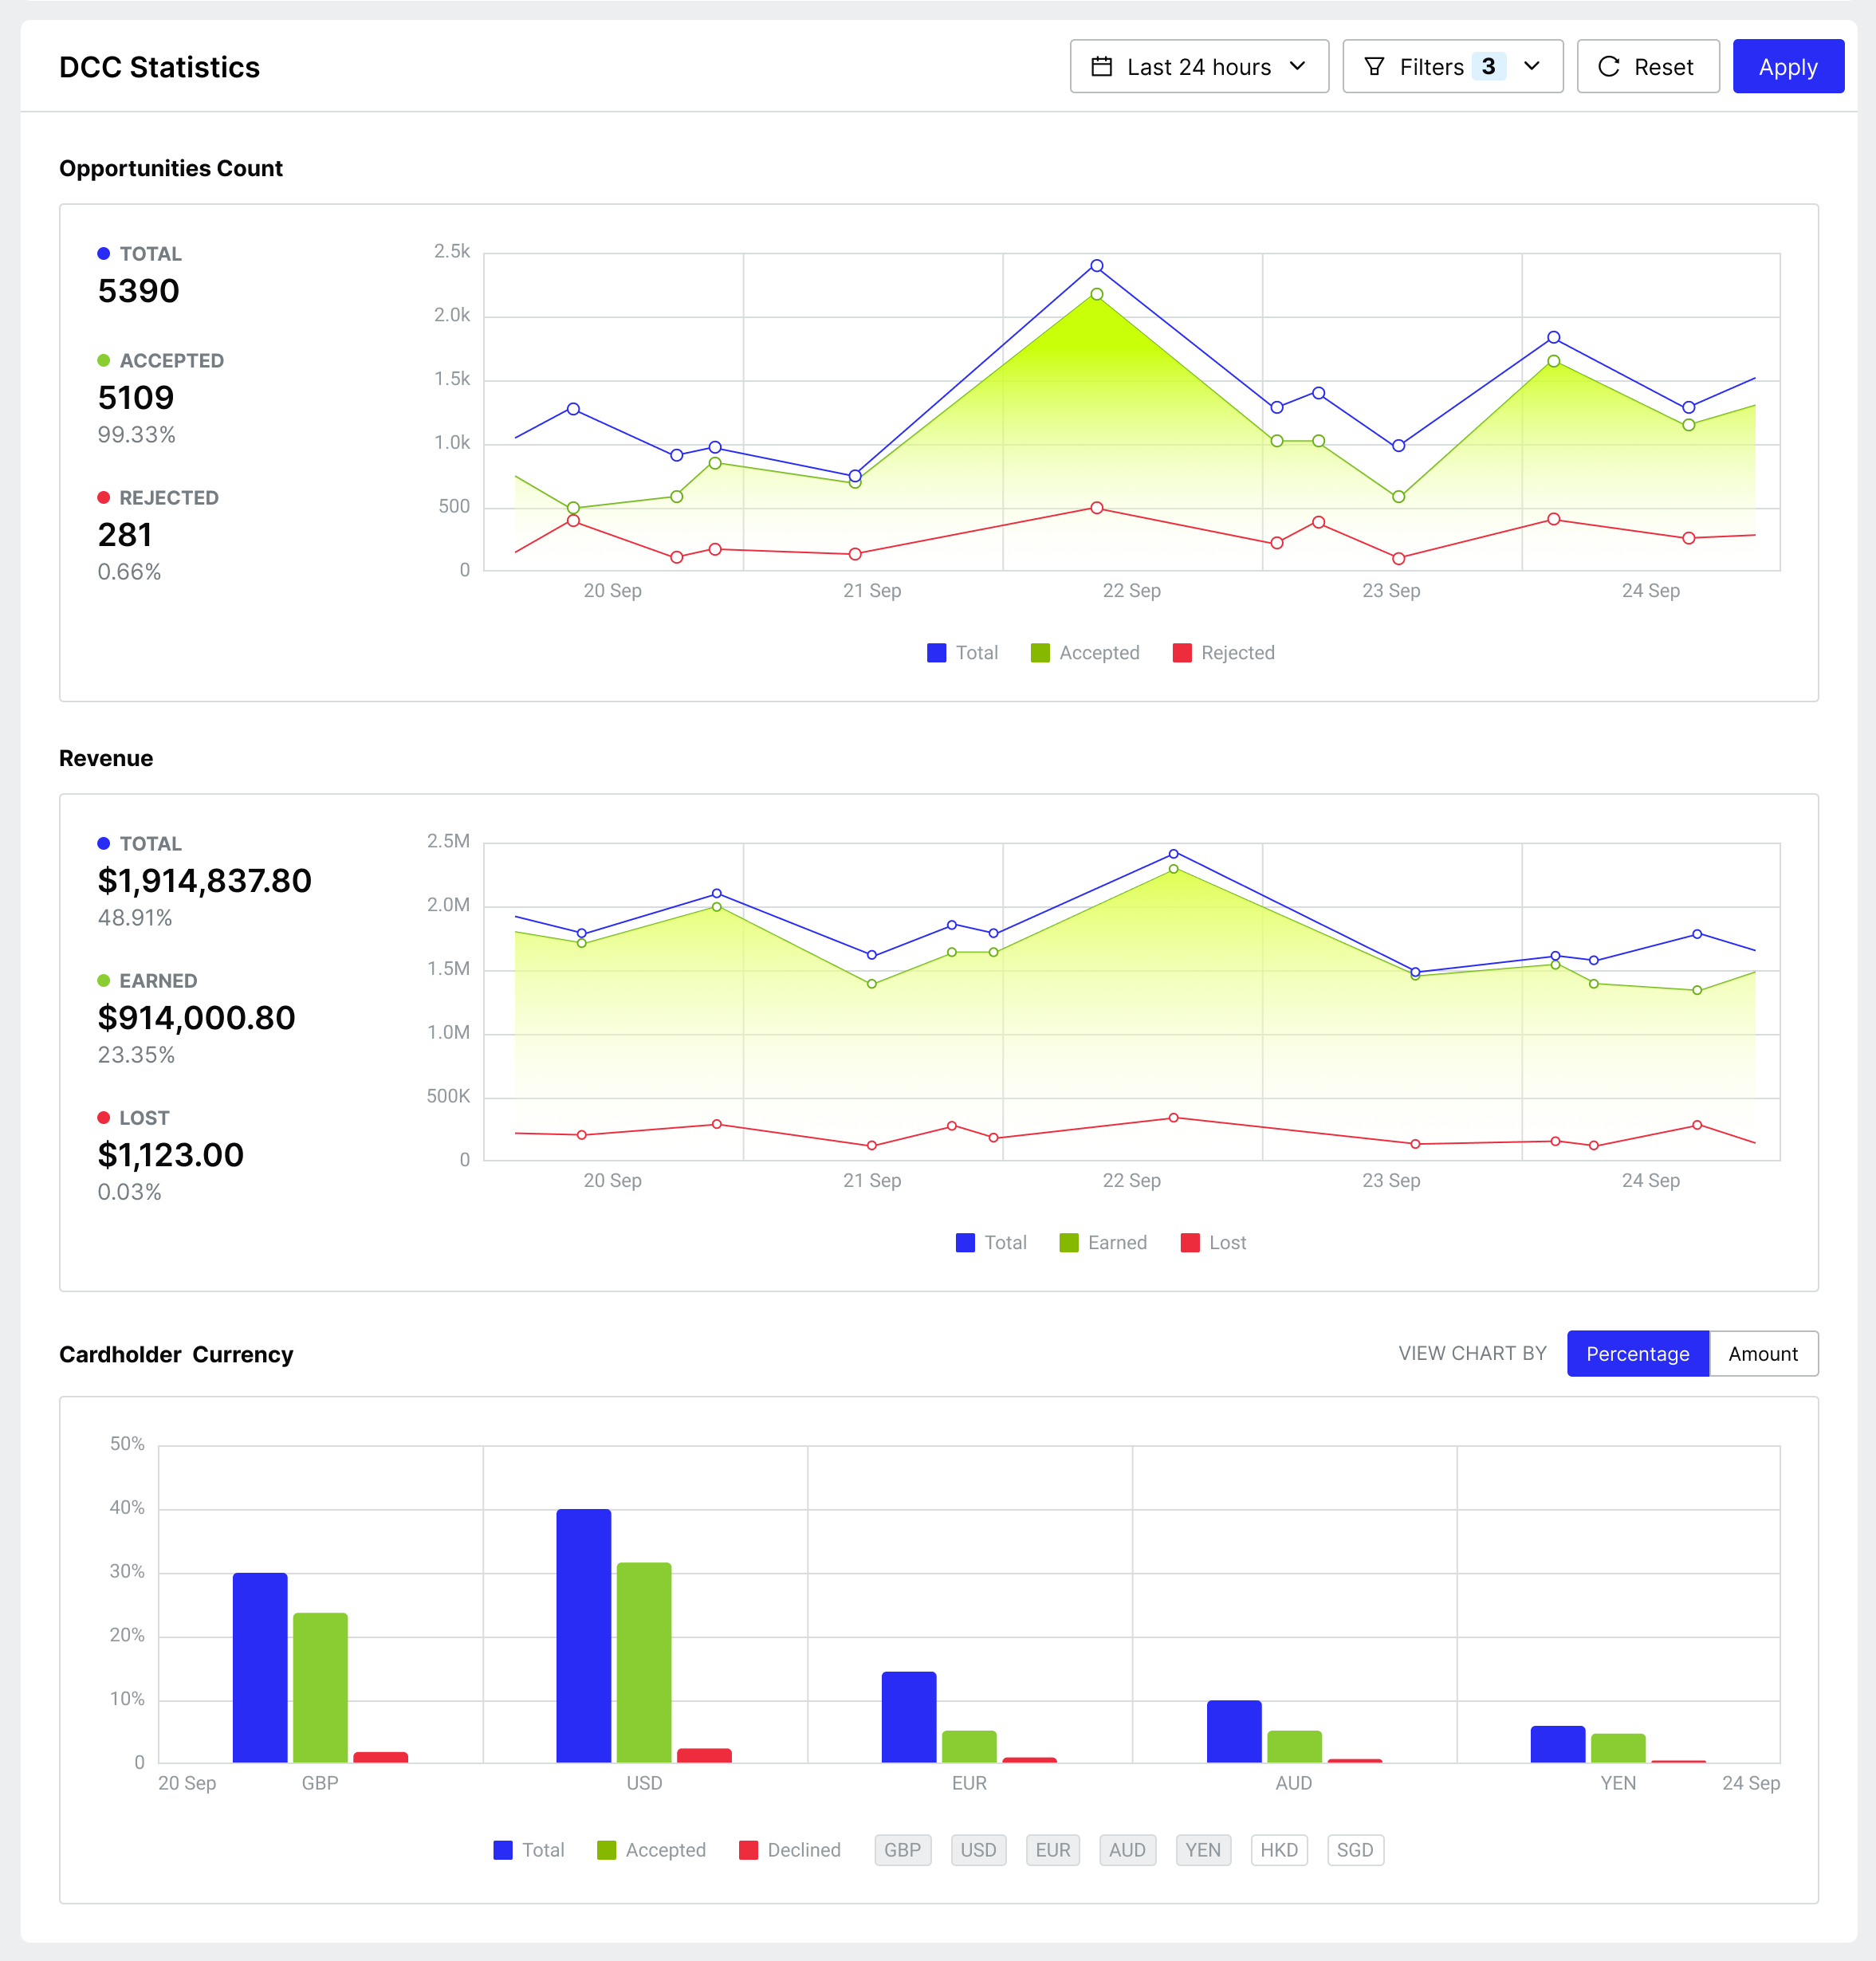Click the chevron next to Last 24 hours
The height and width of the screenshot is (1961, 1876).
coord(1297,67)
